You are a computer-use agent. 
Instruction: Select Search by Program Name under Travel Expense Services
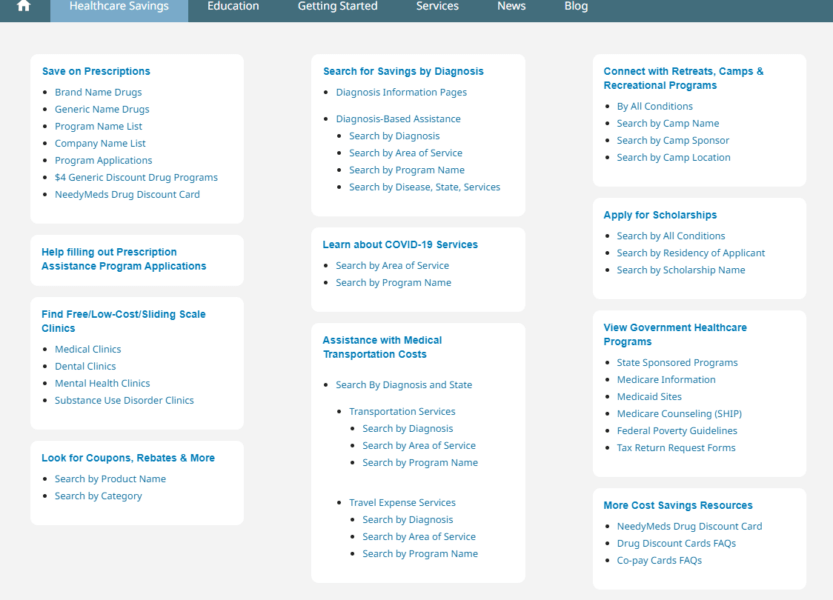[420, 554]
